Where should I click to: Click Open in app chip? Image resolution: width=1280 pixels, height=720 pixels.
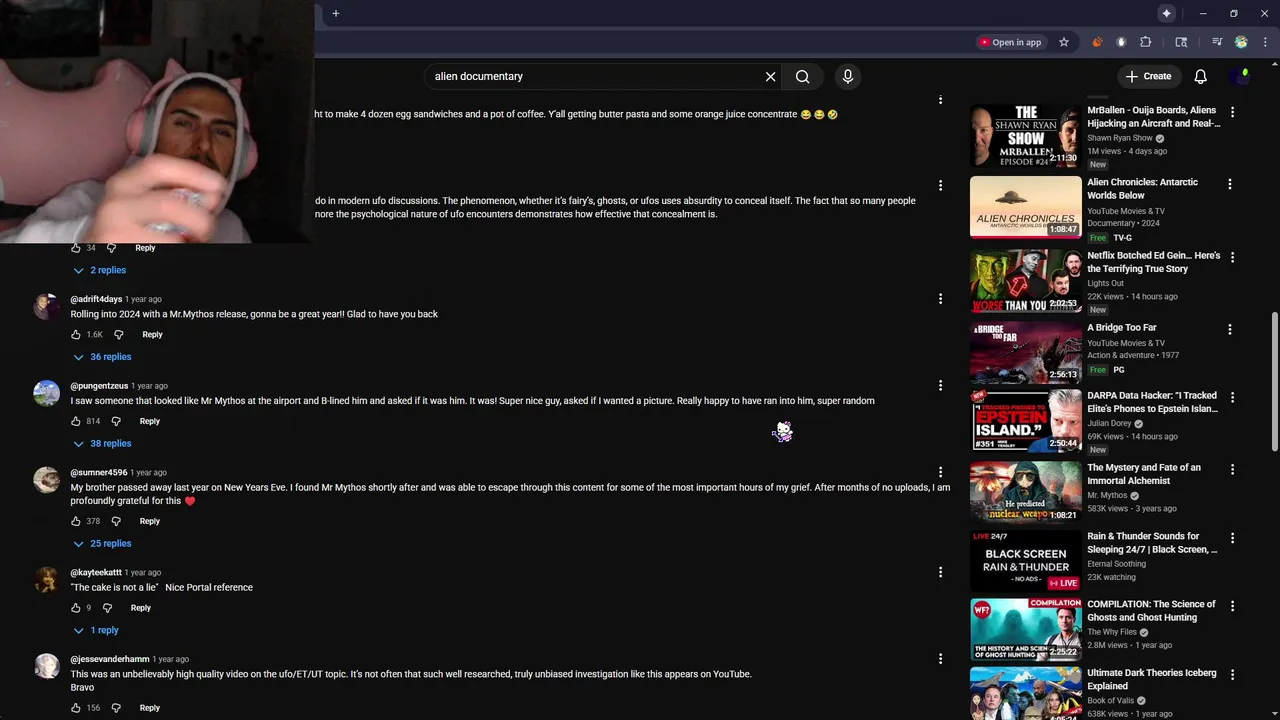[1010, 42]
